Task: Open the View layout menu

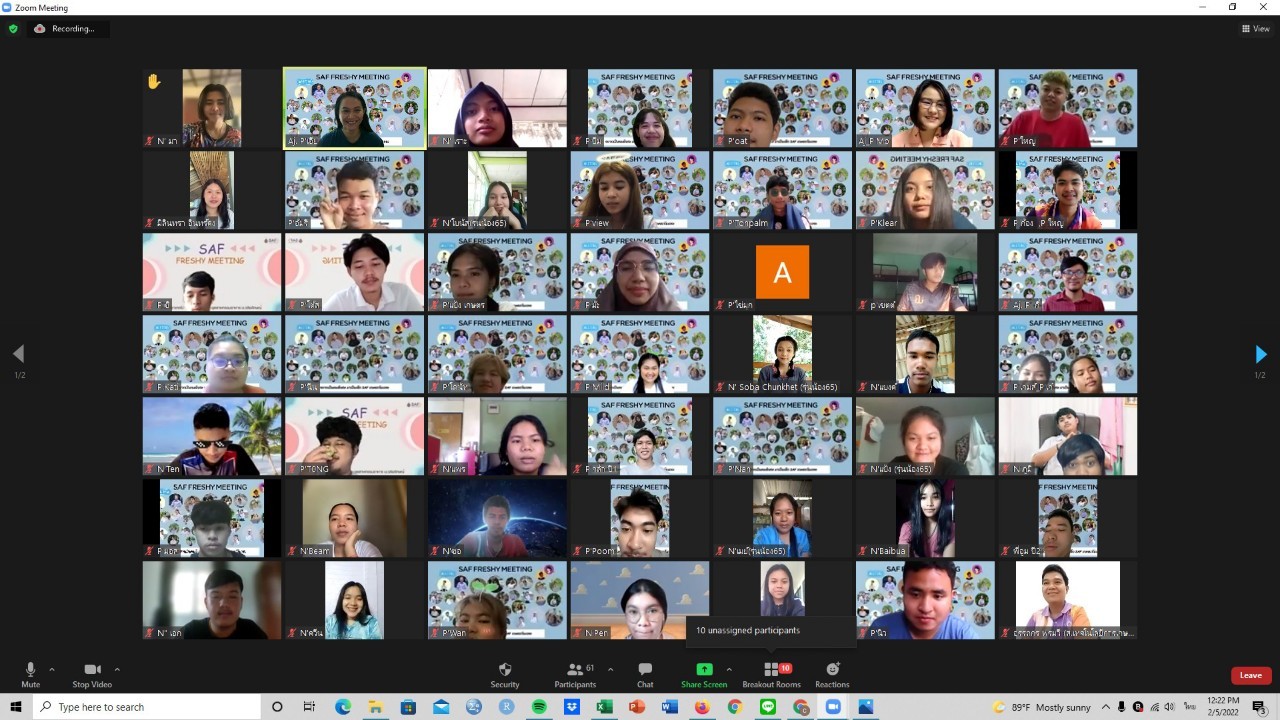Action: (1255, 29)
